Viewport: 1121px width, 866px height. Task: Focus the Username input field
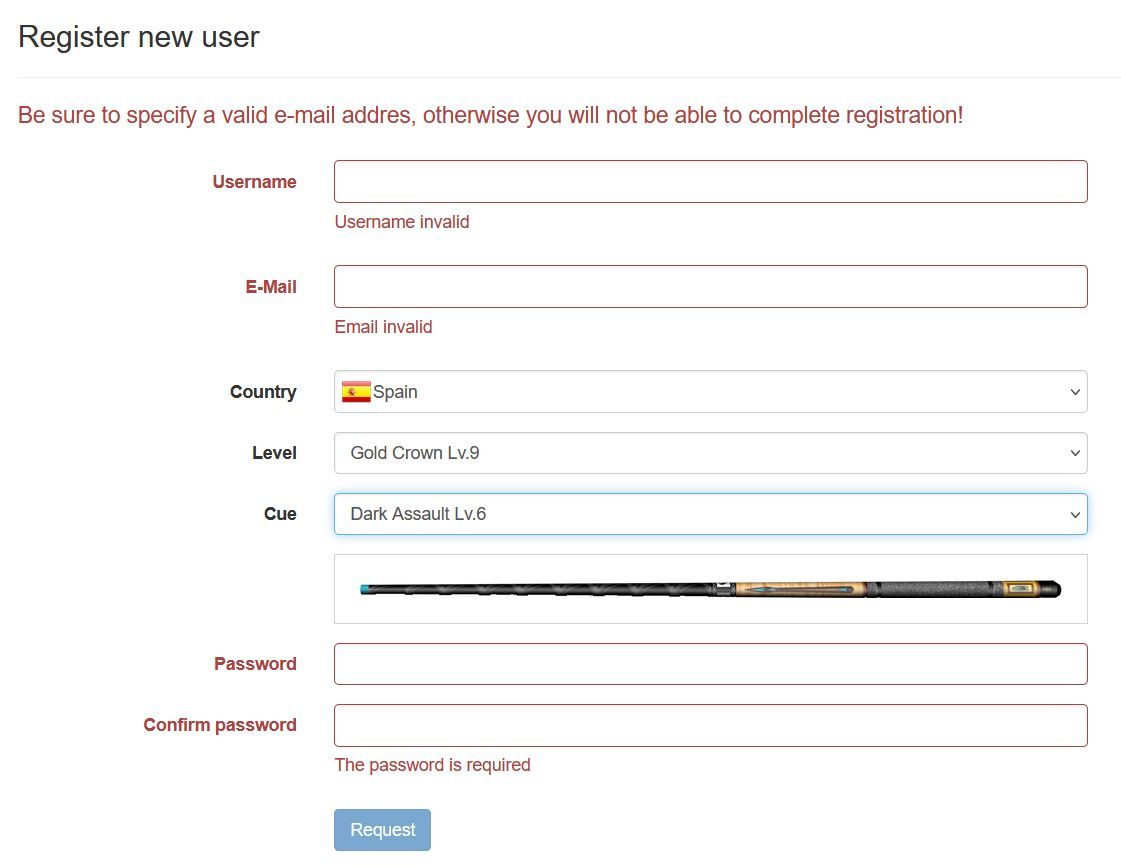pos(710,182)
